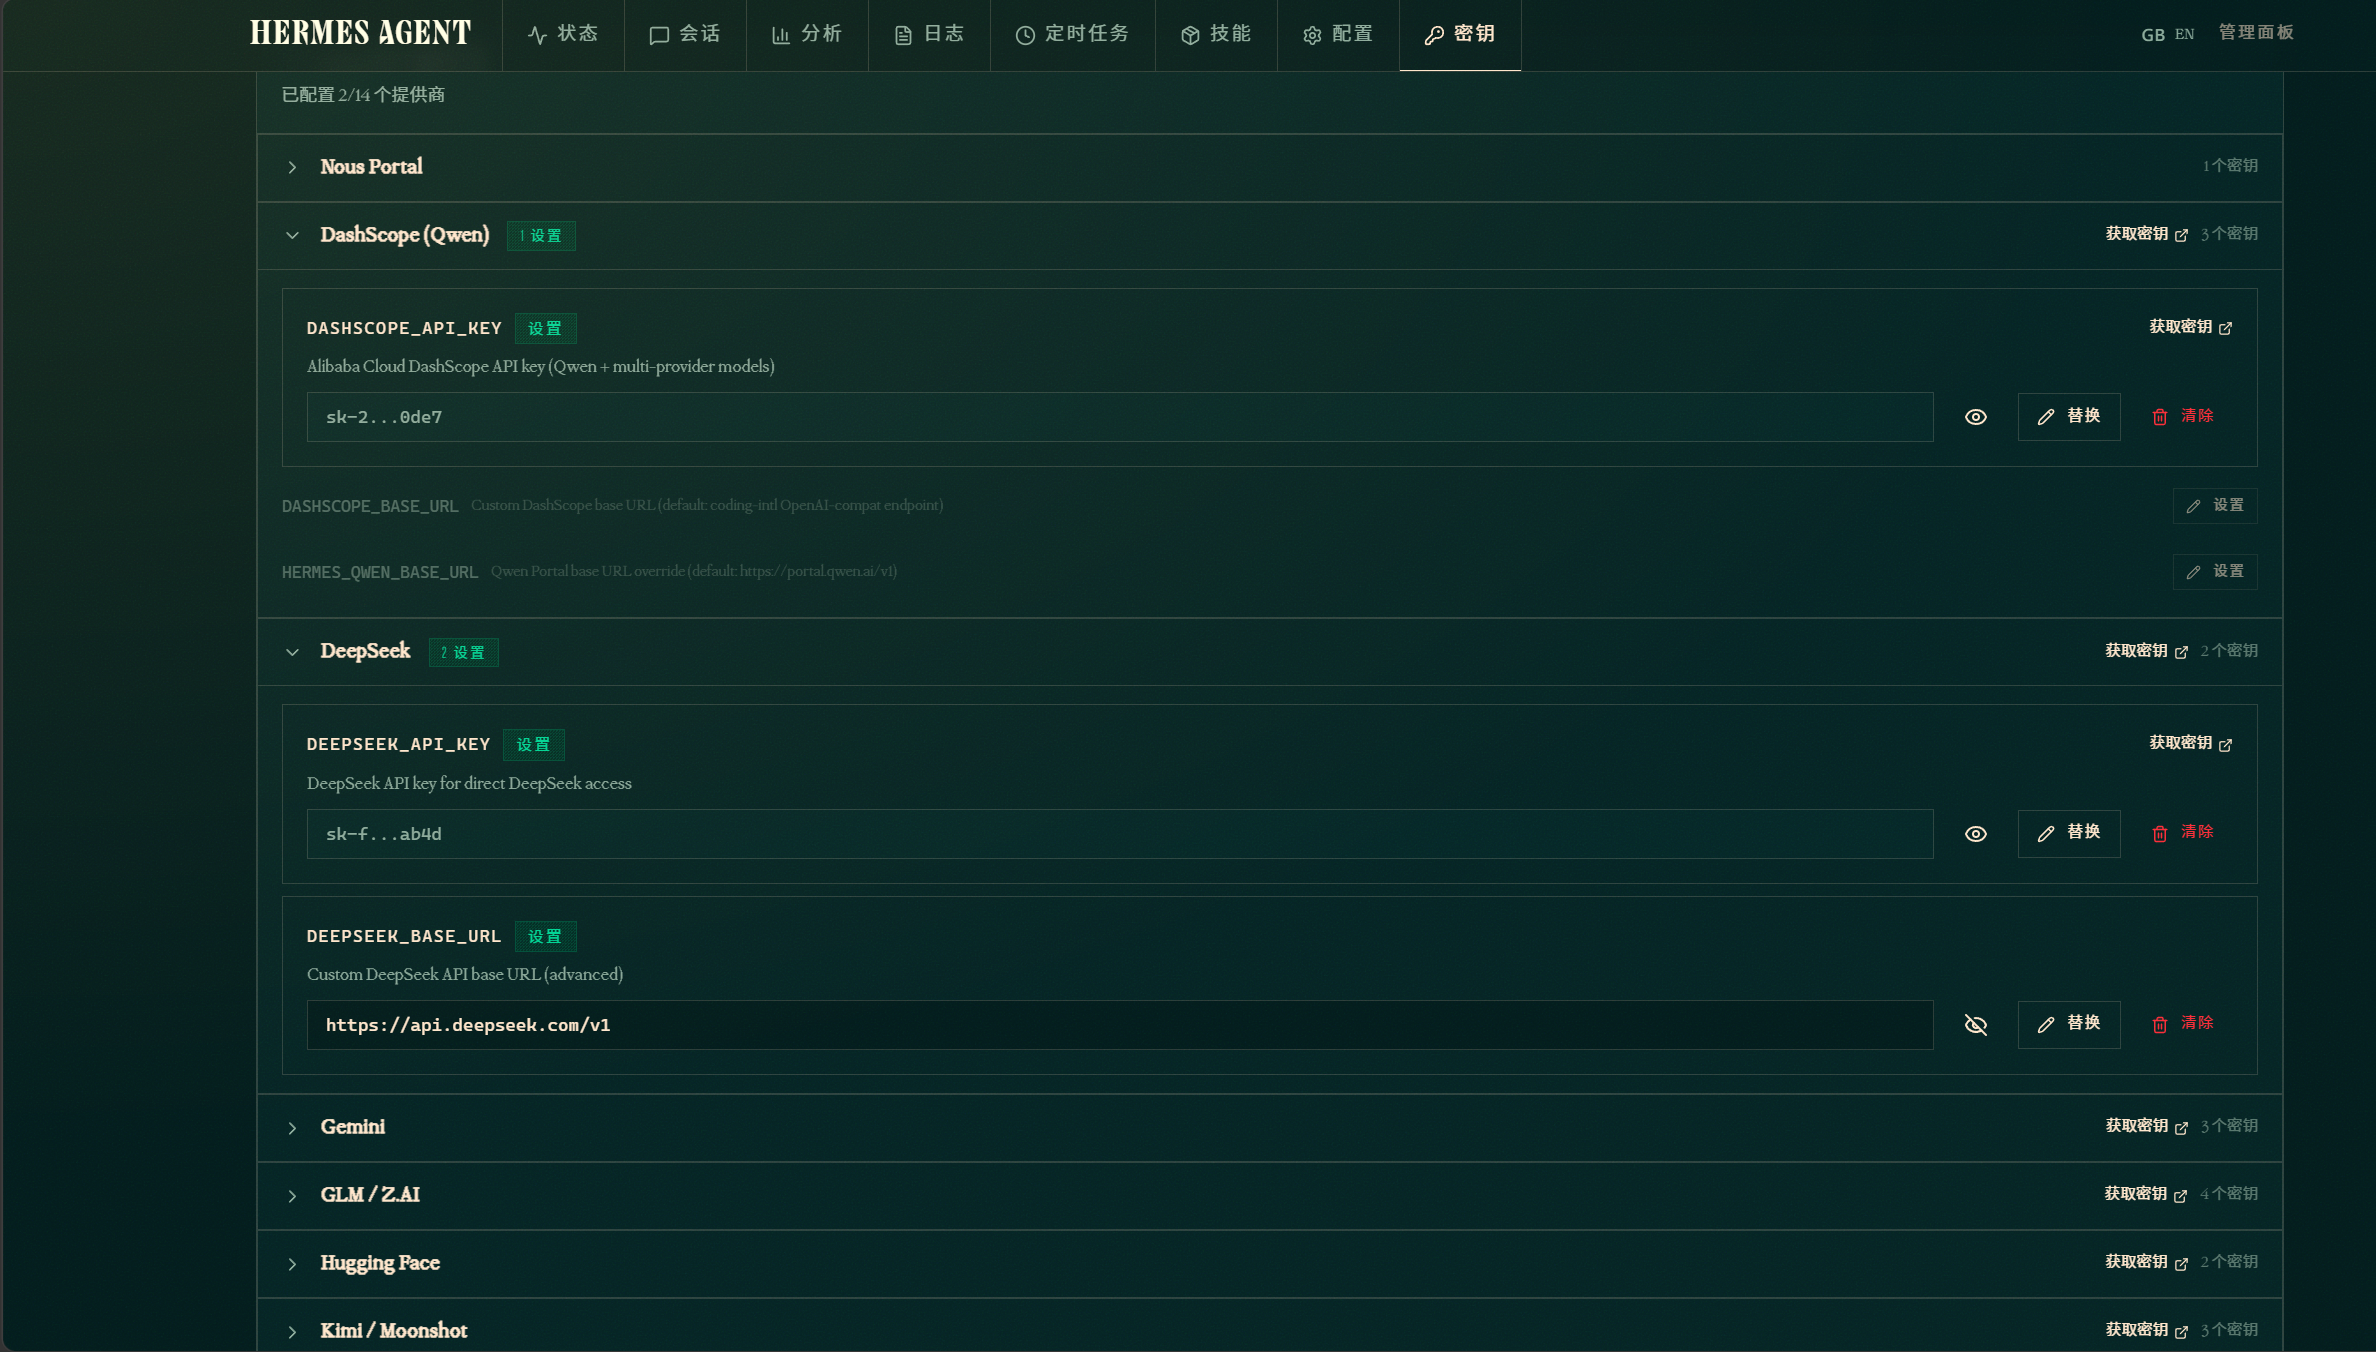
Task: Reveal the DEEPSEEK_API_KEY value with eye icon
Action: click(x=1975, y=834)
